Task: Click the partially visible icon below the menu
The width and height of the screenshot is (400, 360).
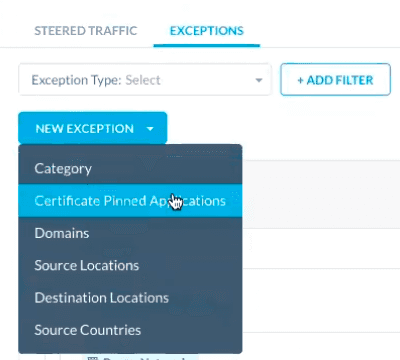Action: pyautogui.click(x=92, y=358)
